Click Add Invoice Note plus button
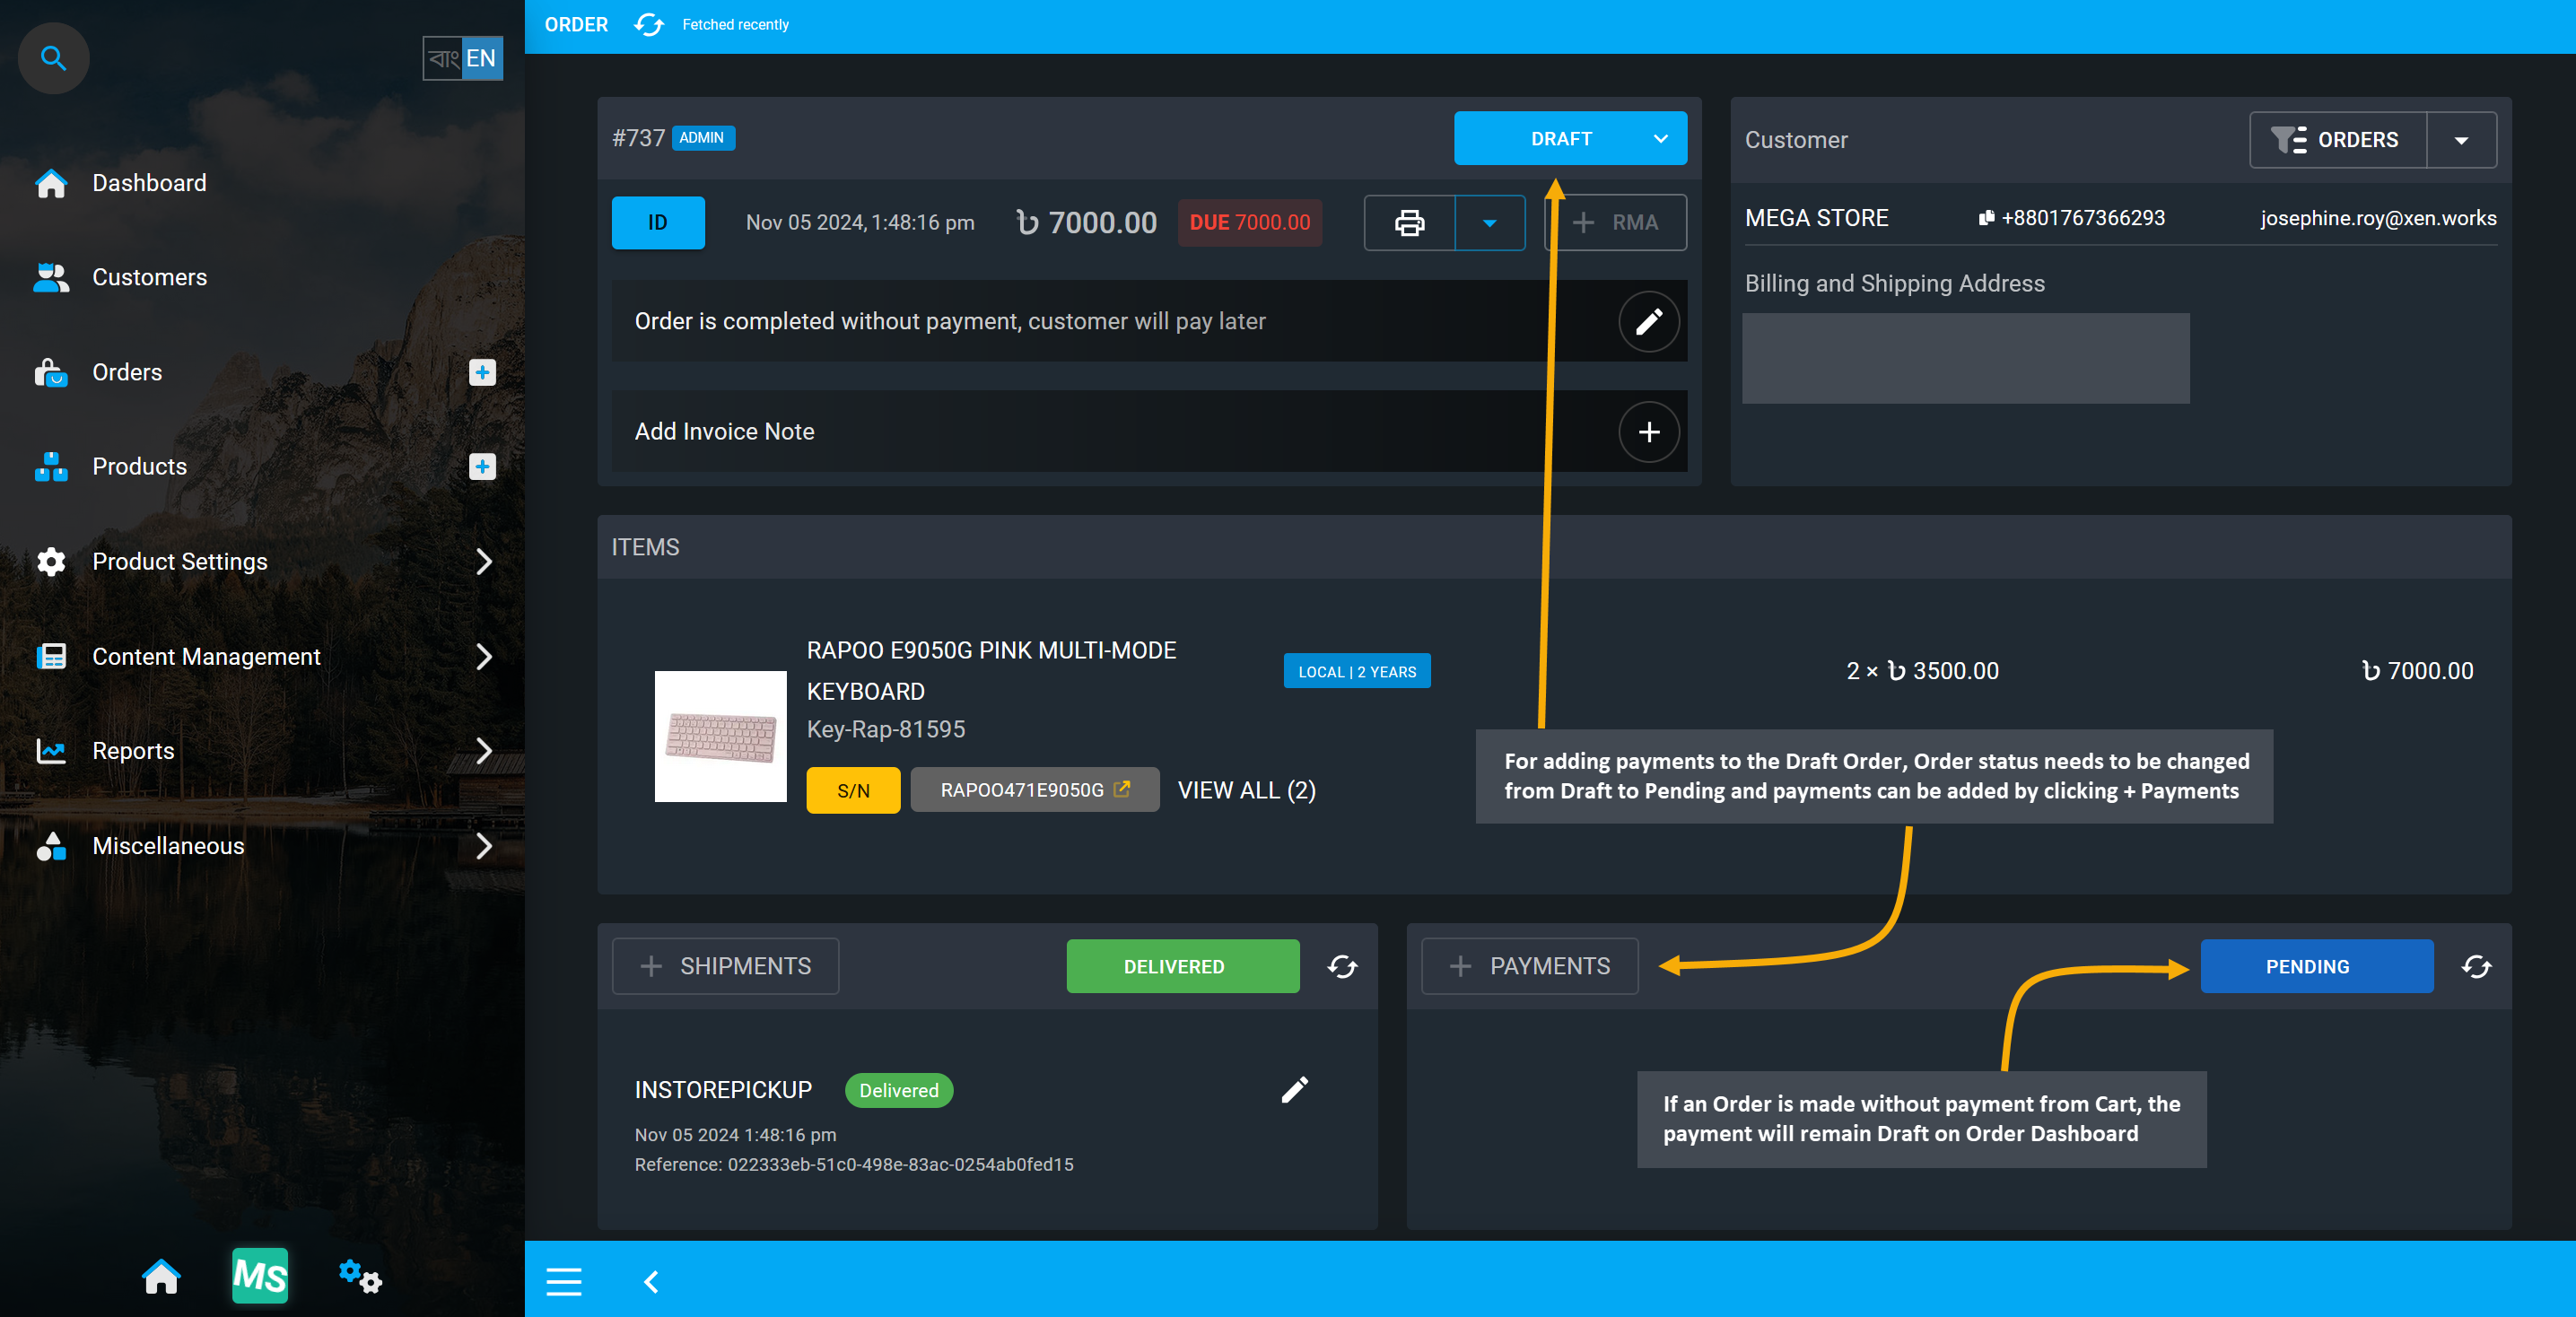The height and width of the screenshot is (1317, 2576). pyautogui.click(x=1649, y=432)
